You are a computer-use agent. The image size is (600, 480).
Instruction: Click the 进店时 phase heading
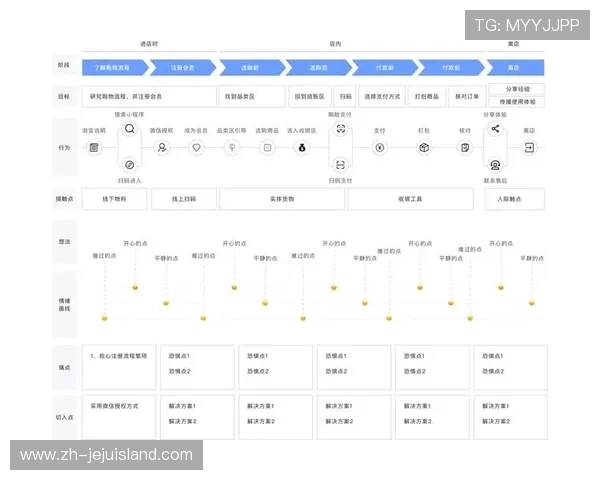149,44
